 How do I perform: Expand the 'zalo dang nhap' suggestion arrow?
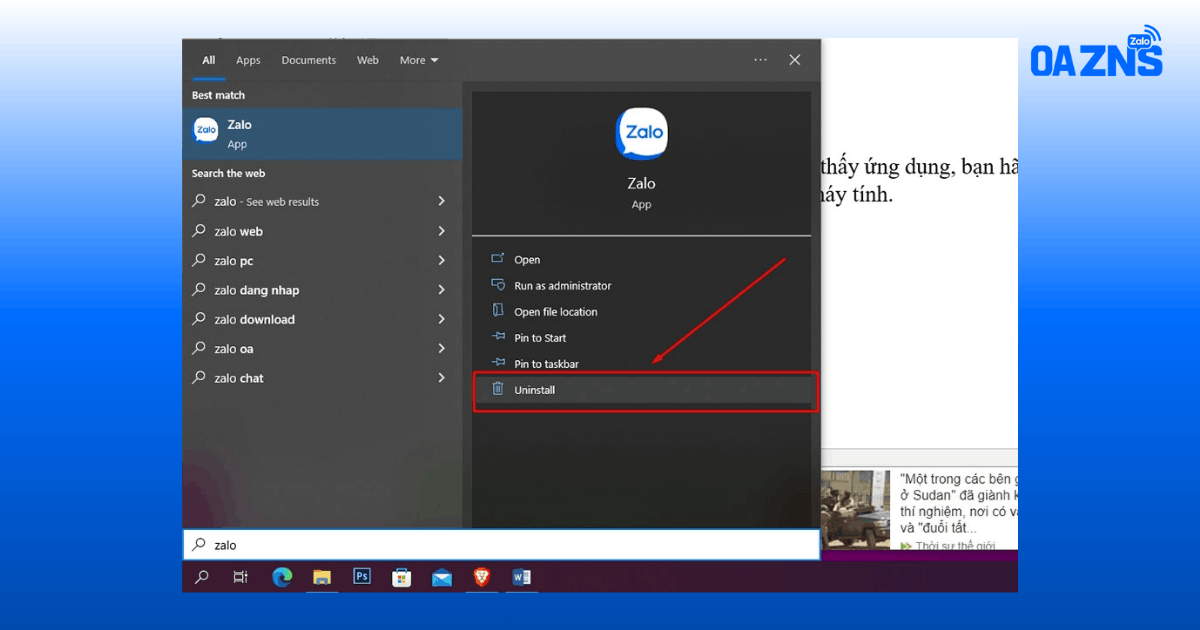tap(441, 290)
